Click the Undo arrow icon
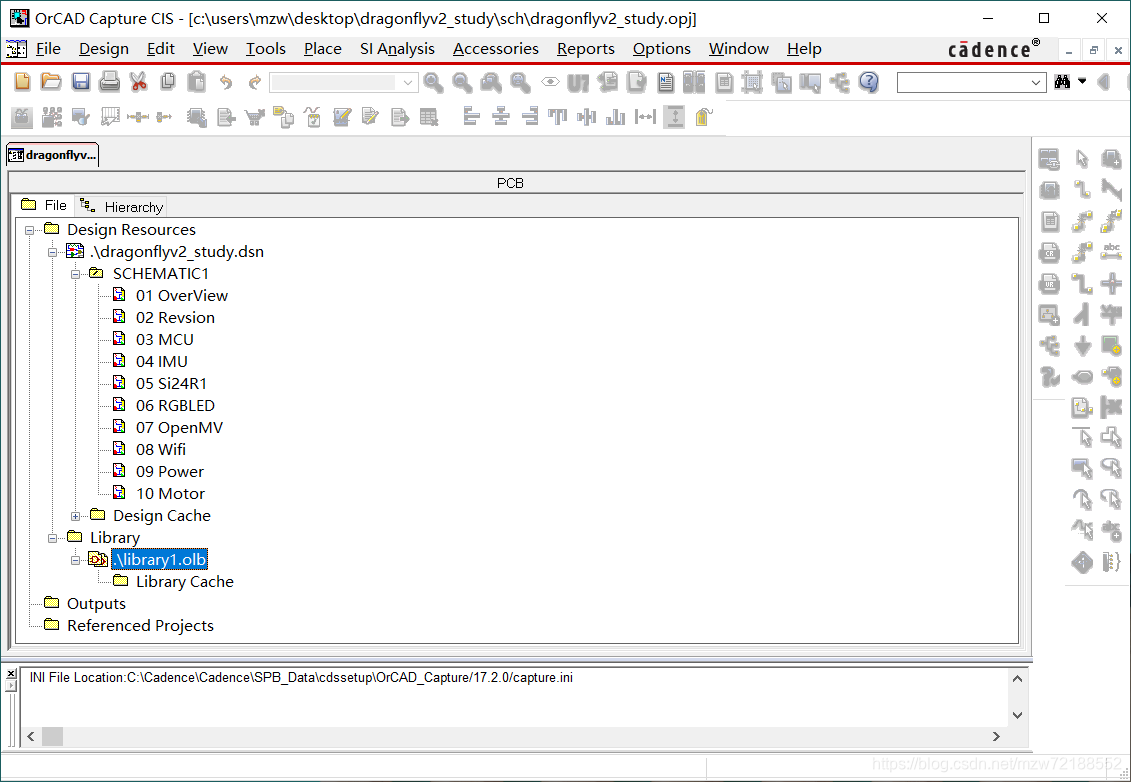 pos(226,82)
